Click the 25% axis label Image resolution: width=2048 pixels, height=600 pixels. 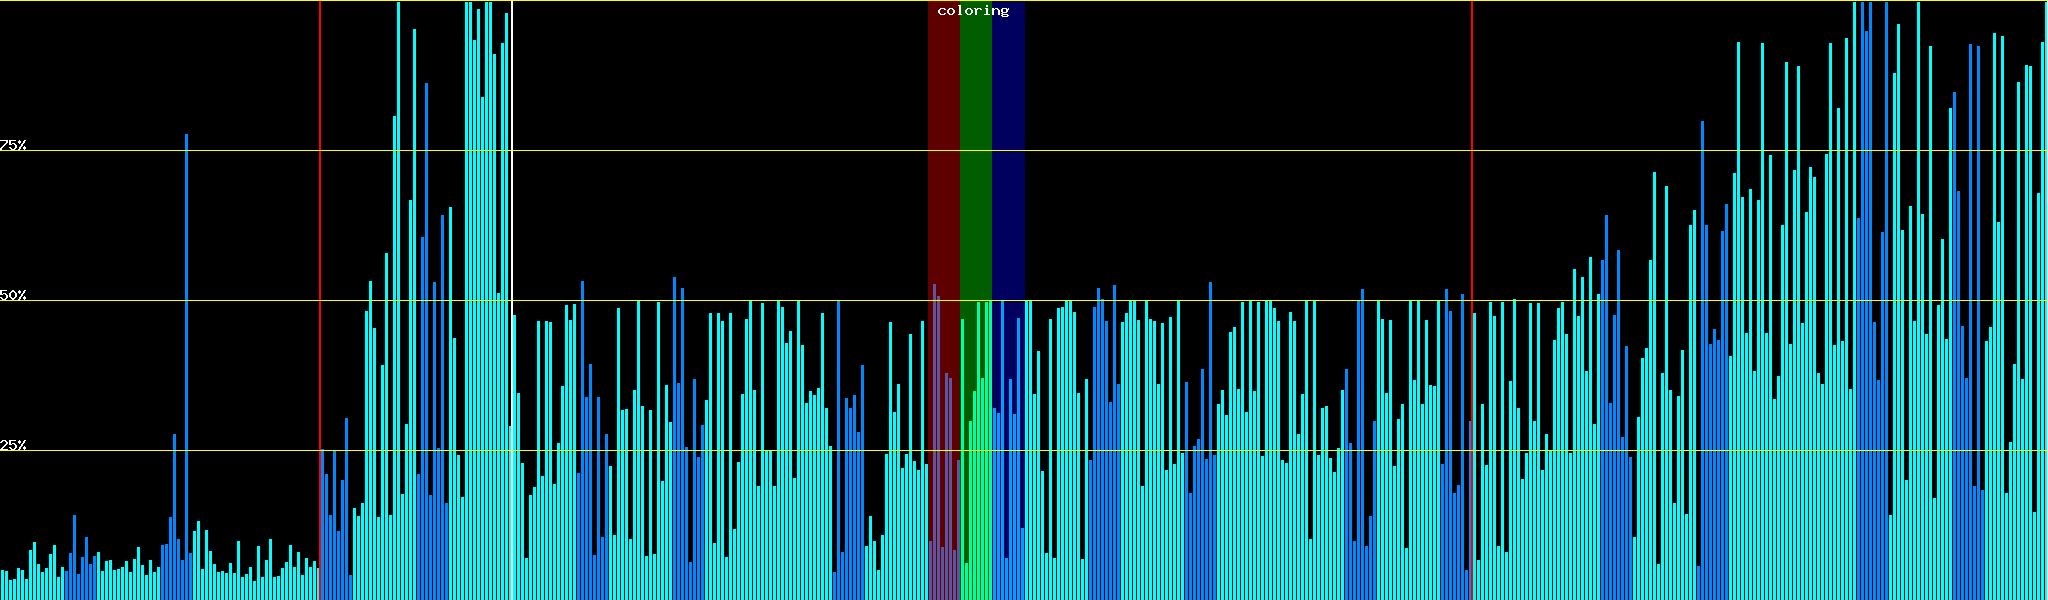[x=13, y=445]
